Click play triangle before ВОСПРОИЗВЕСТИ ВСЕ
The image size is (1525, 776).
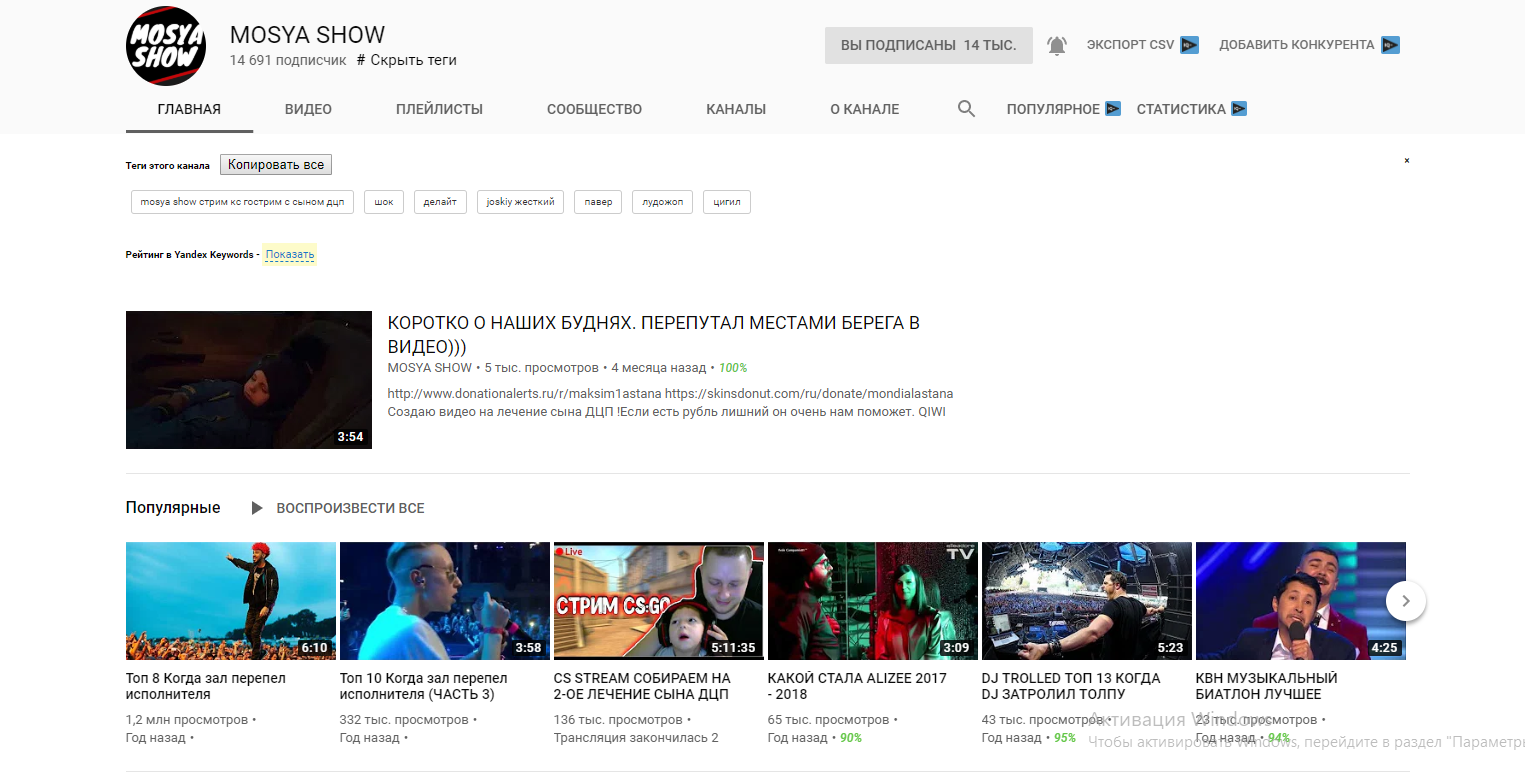pyautogui.click(x=257, y=508)
